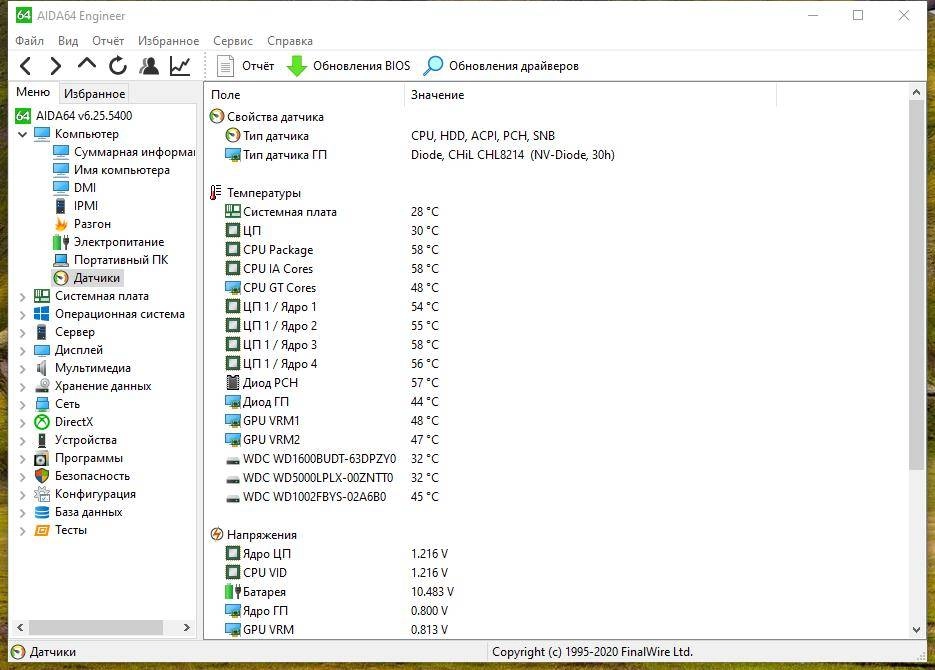Image resolution: width=935 pixels, height=670 pixels.
Task: Click the tree horizontal scrollbar left arrow
Action: (20, 628)
